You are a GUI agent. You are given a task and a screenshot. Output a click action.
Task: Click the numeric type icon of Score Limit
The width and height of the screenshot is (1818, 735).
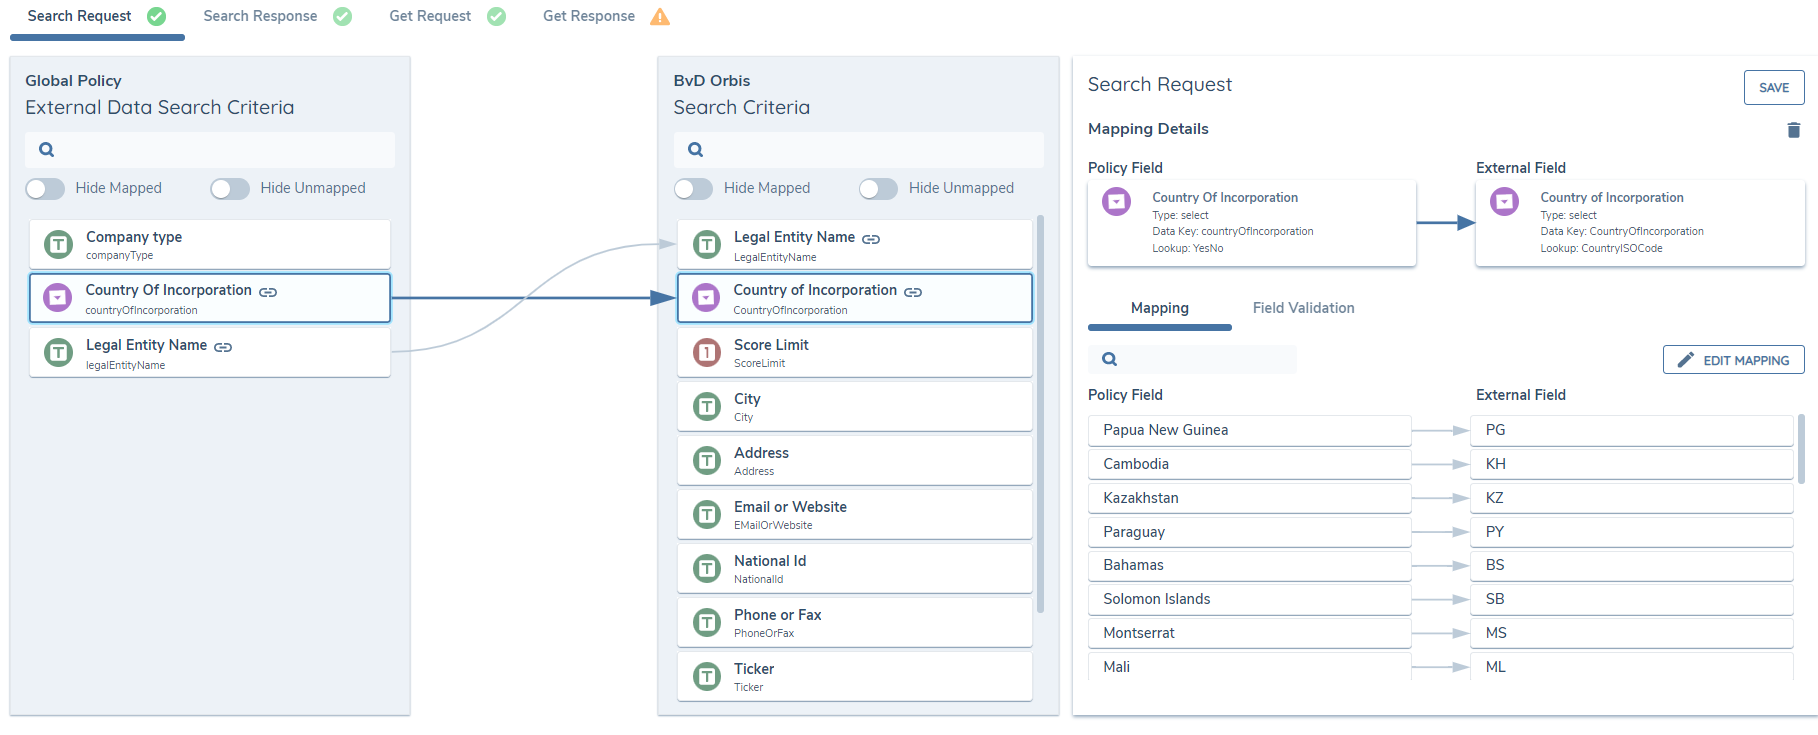(707, 352)
